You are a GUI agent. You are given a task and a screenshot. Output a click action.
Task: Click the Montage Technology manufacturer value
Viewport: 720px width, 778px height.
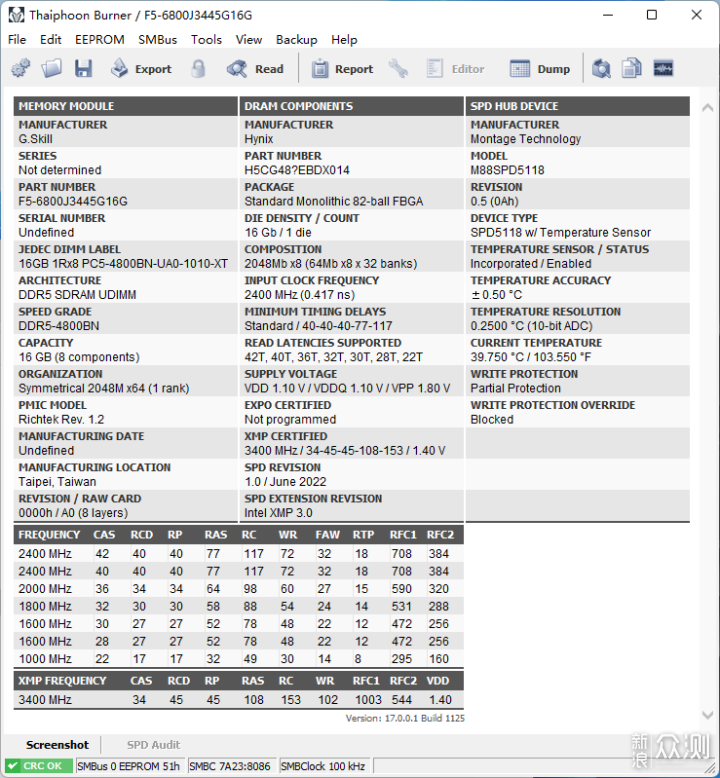pyautogui.click(x=525, y=139)
